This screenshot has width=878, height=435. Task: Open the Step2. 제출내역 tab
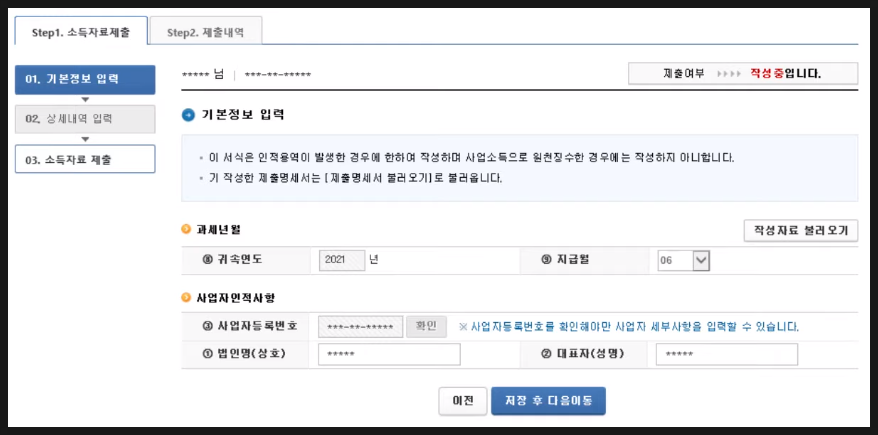206,32
